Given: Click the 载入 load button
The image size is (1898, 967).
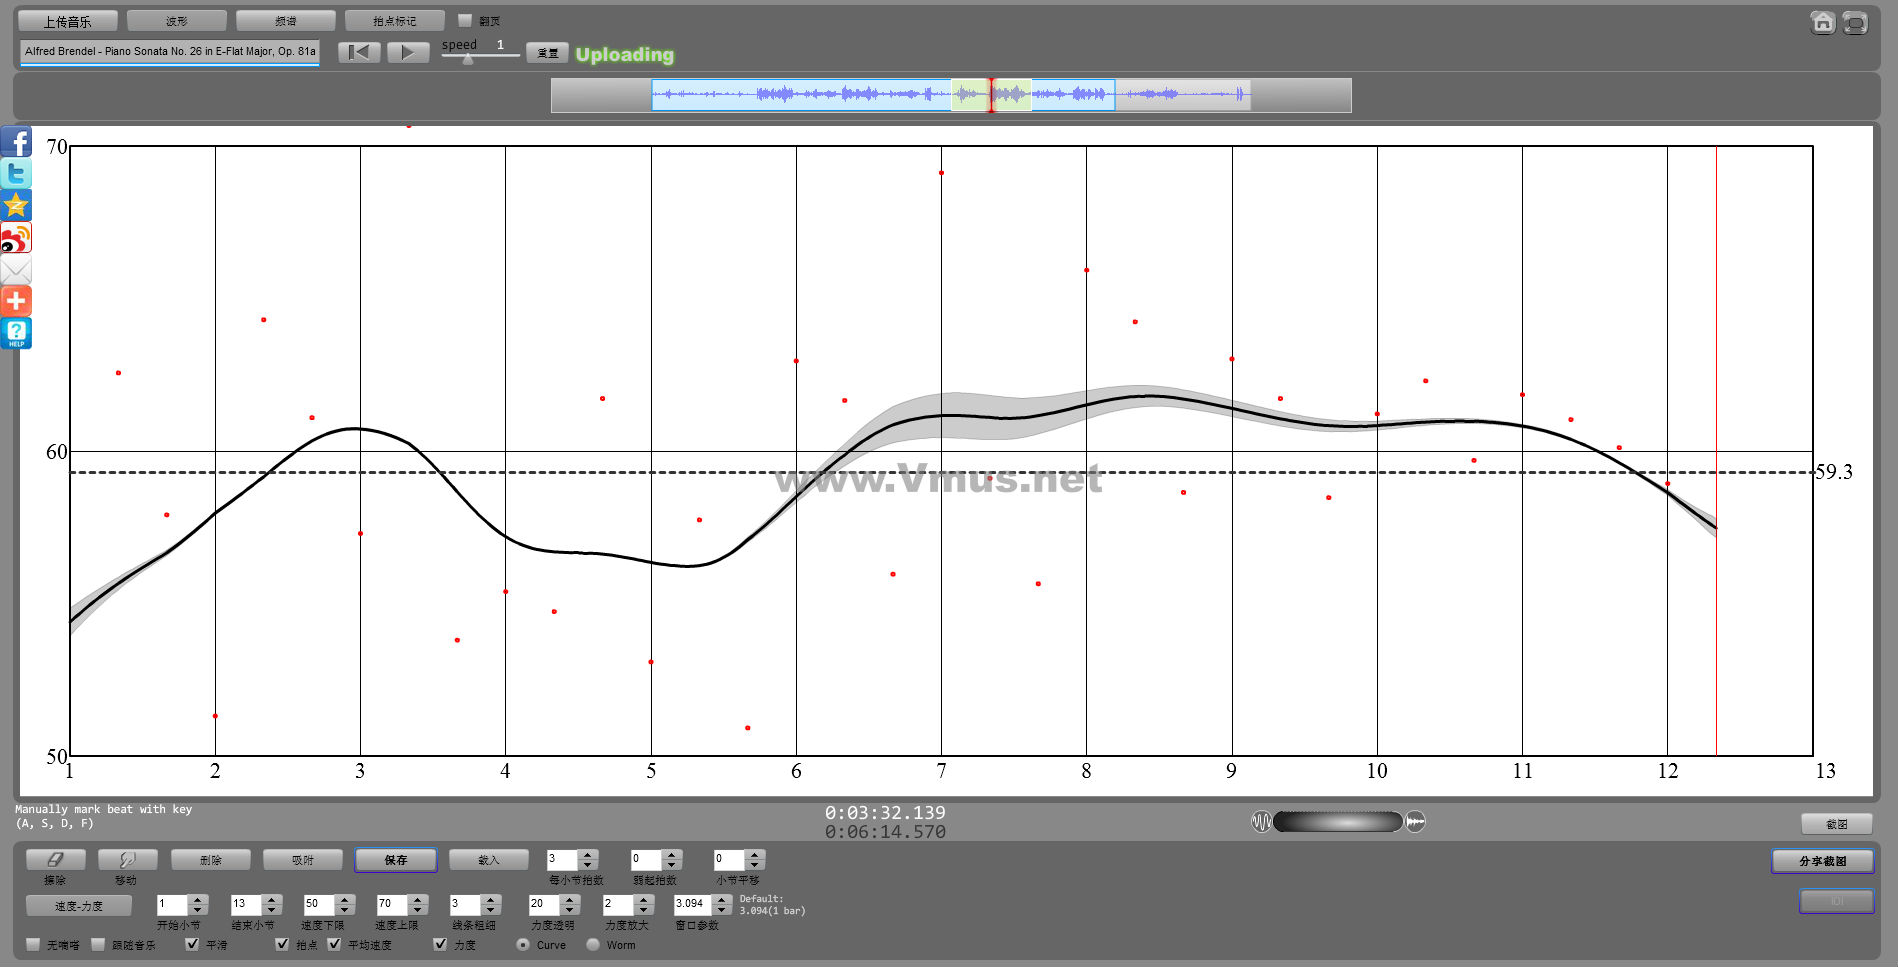Looking at the screenshot, I should click(489, 859).
